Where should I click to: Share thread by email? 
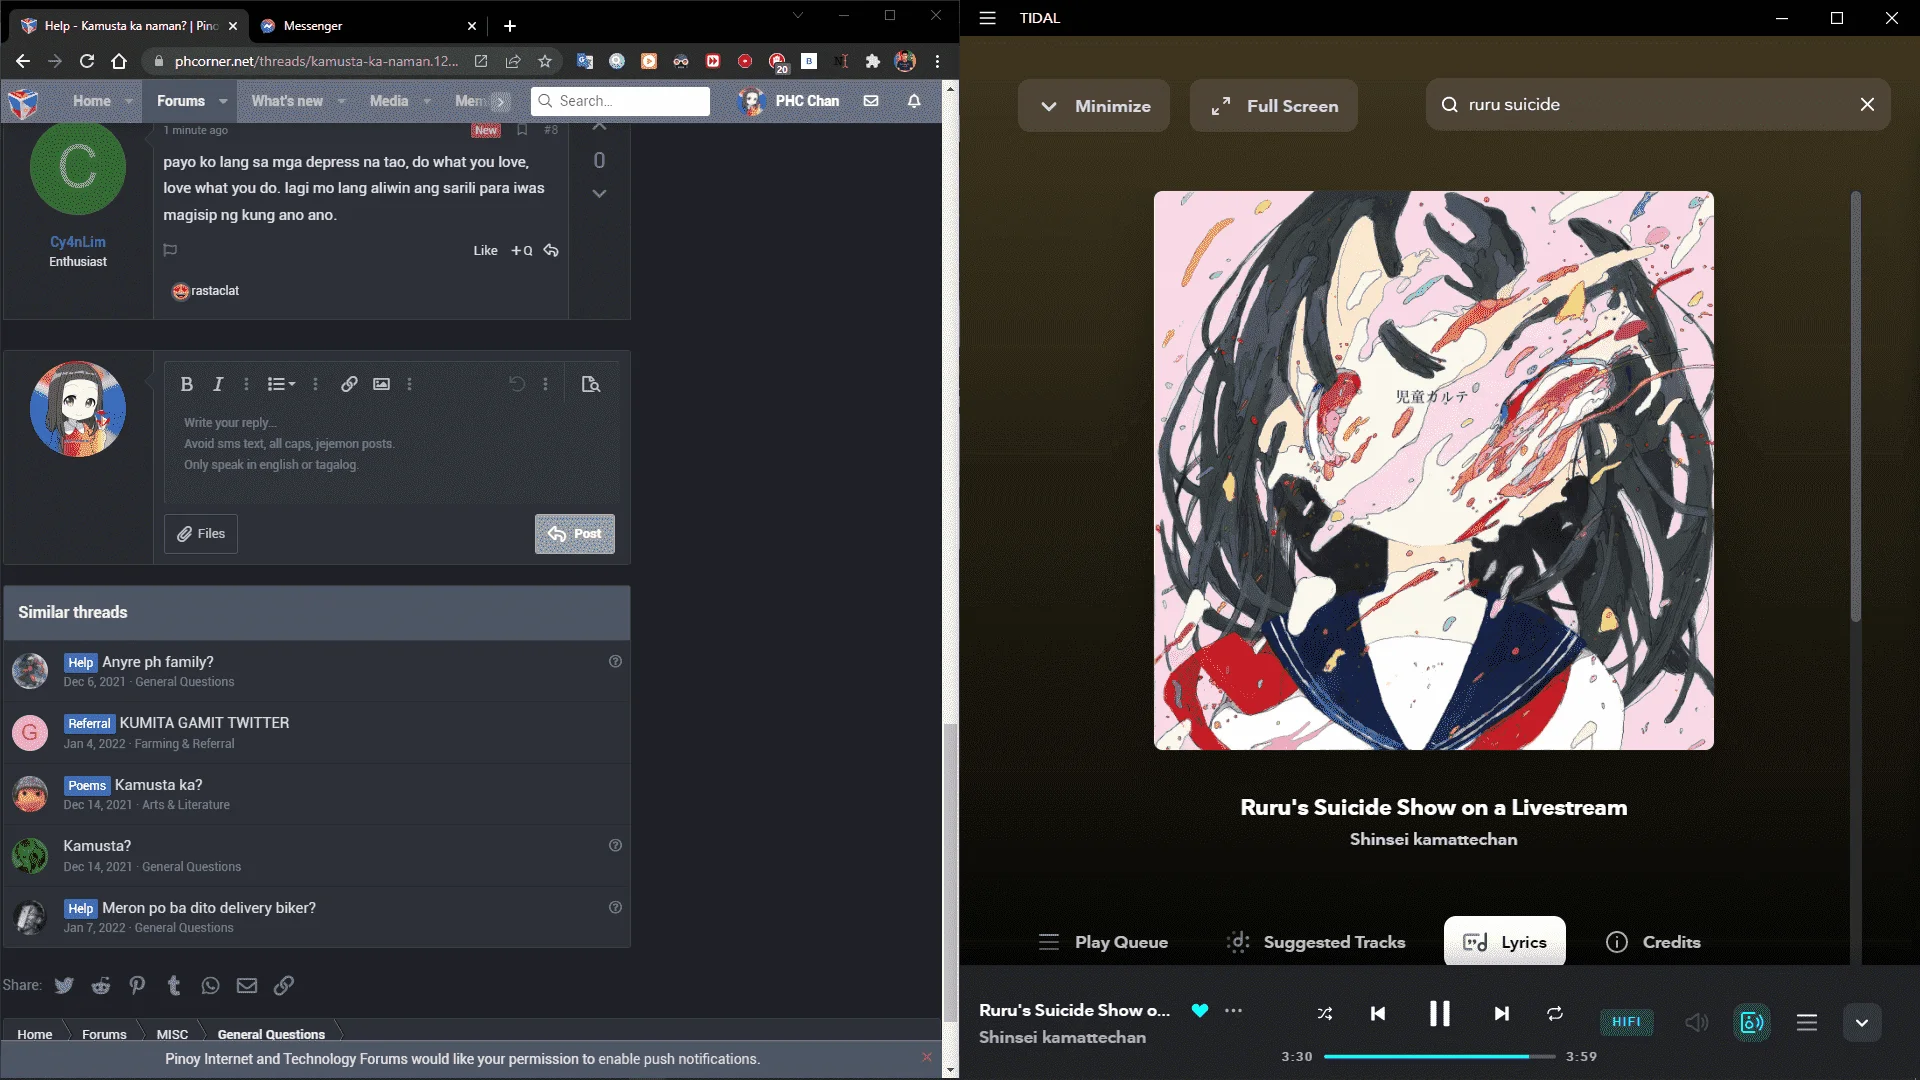click(x=247, y=986)
